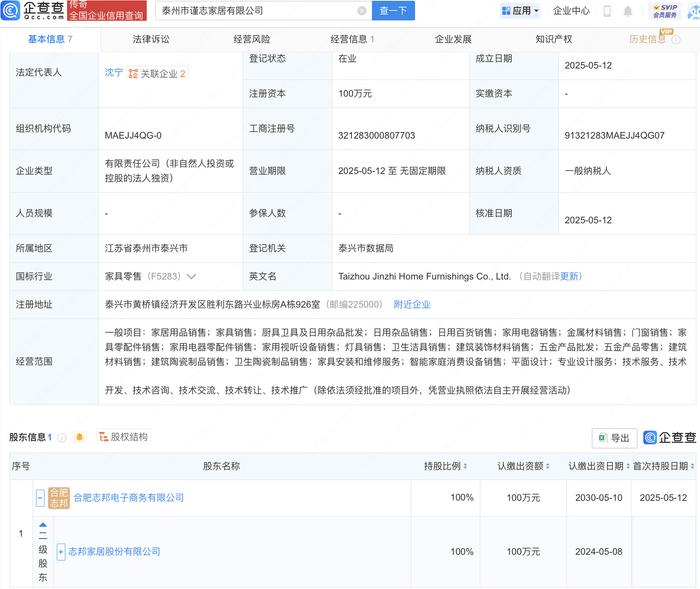Select organization code MAEJJ4QG-0
The width and height of the screenshot is (700, 589).
click(x=133, y=135)
